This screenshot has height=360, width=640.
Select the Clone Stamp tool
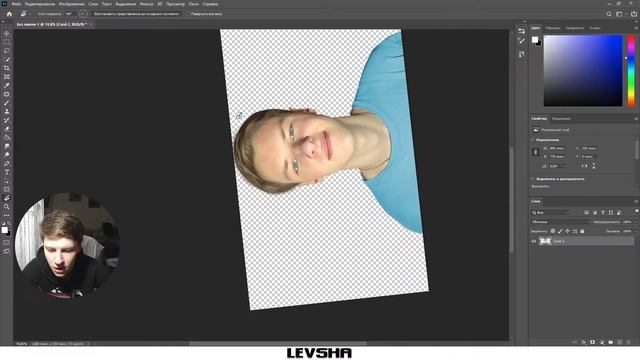pos(7,111)
